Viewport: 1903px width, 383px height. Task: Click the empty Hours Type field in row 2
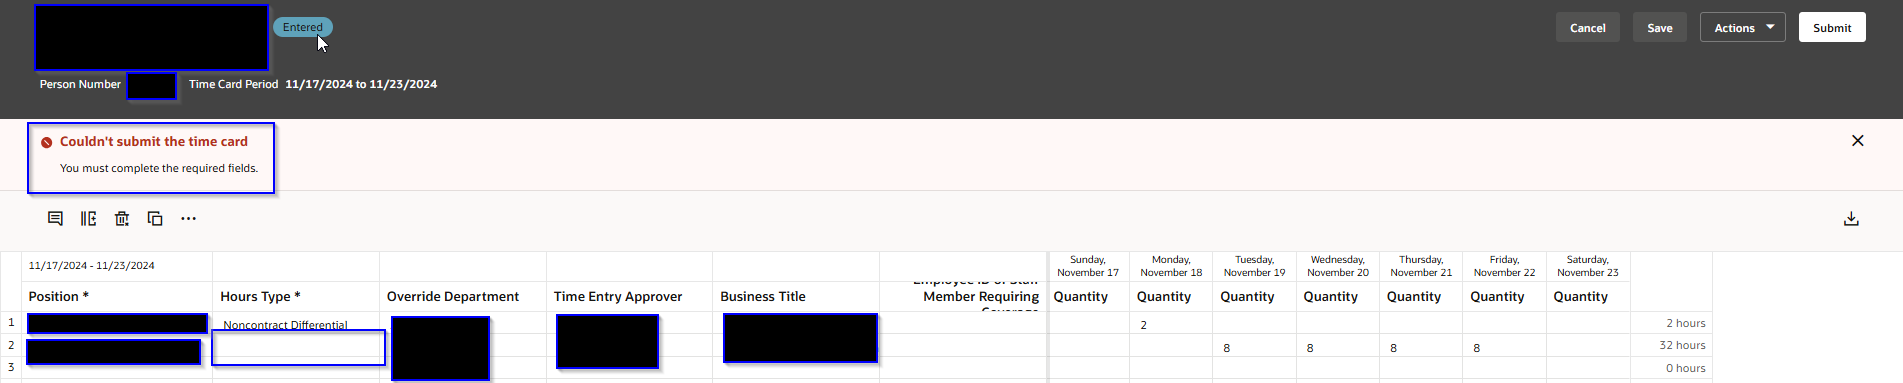click(298, 347)
